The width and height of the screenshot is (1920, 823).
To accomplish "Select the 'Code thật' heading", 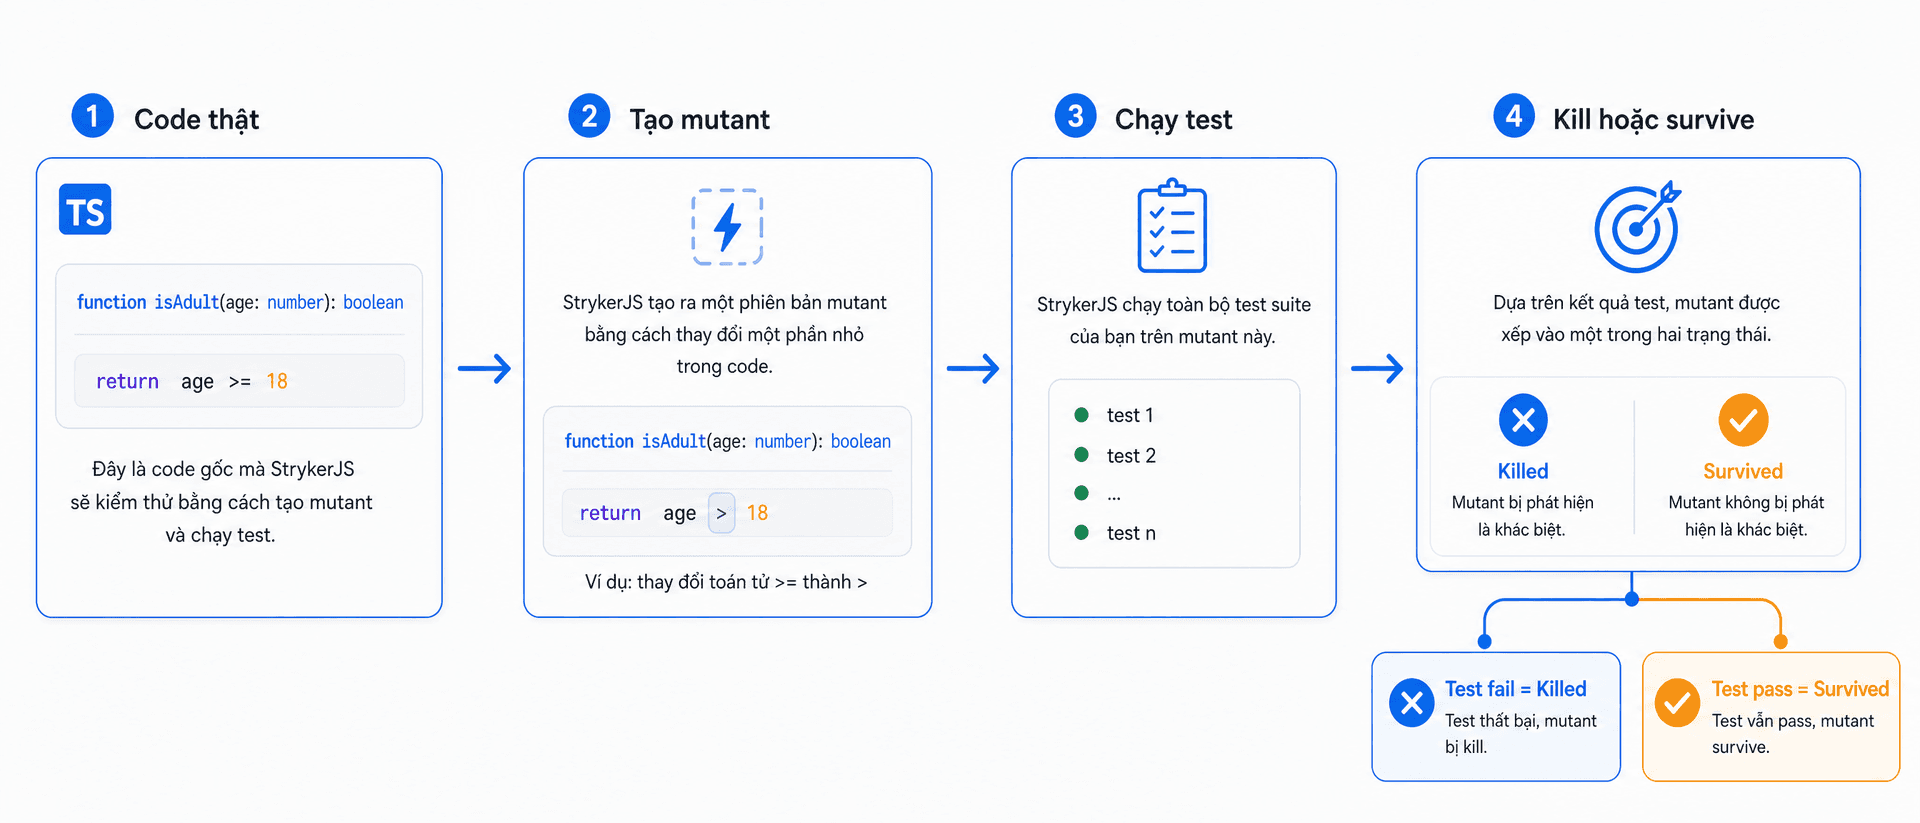I will point(196,119).
